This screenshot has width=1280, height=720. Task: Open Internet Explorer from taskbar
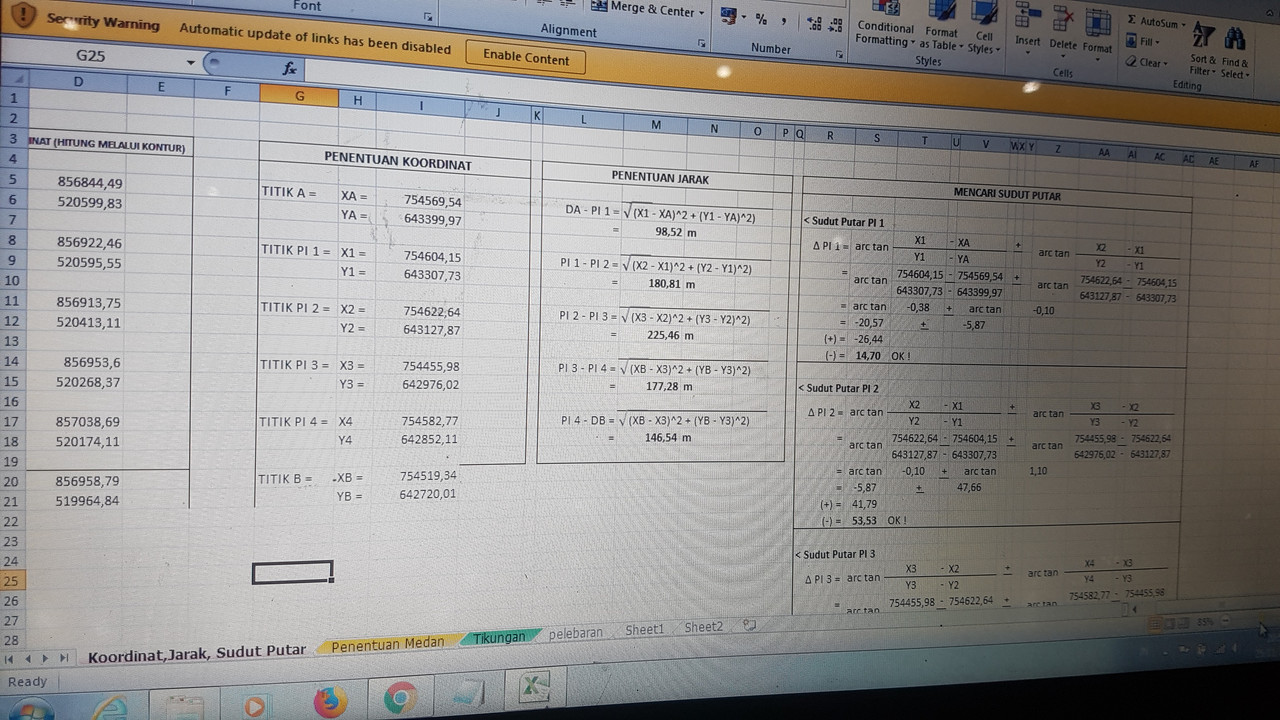108,707
